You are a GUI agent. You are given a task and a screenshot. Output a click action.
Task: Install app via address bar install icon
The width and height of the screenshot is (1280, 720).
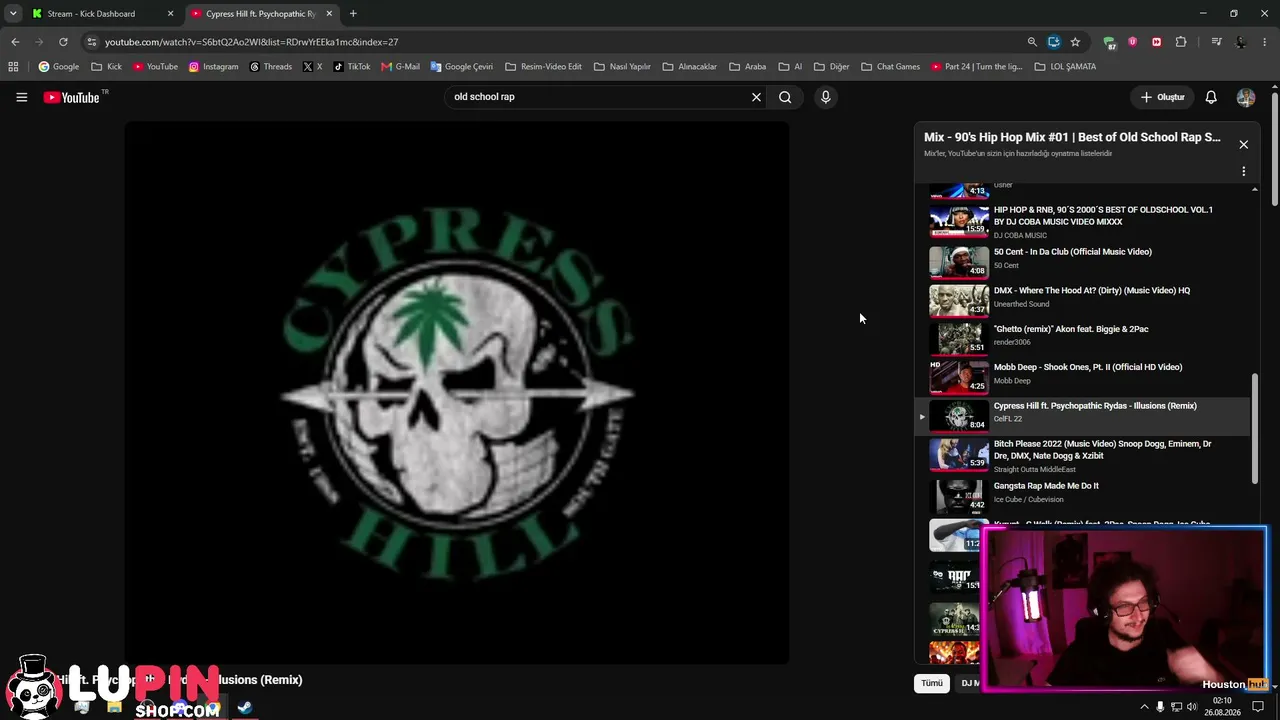click(1054, 42)
